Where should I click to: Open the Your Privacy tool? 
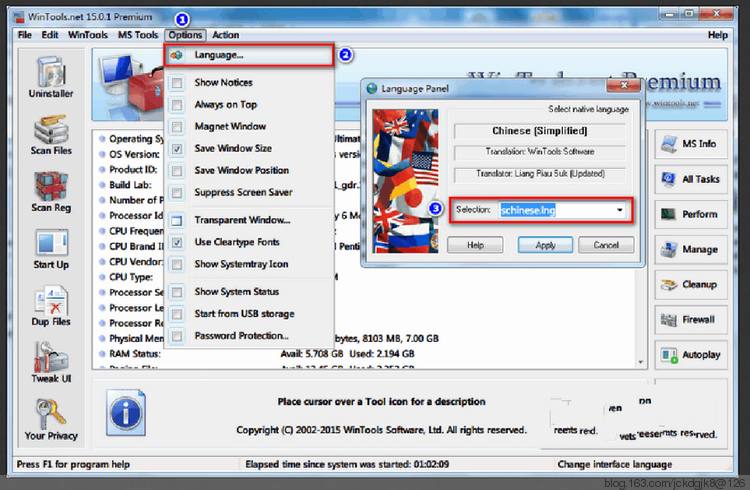point(51,420)
